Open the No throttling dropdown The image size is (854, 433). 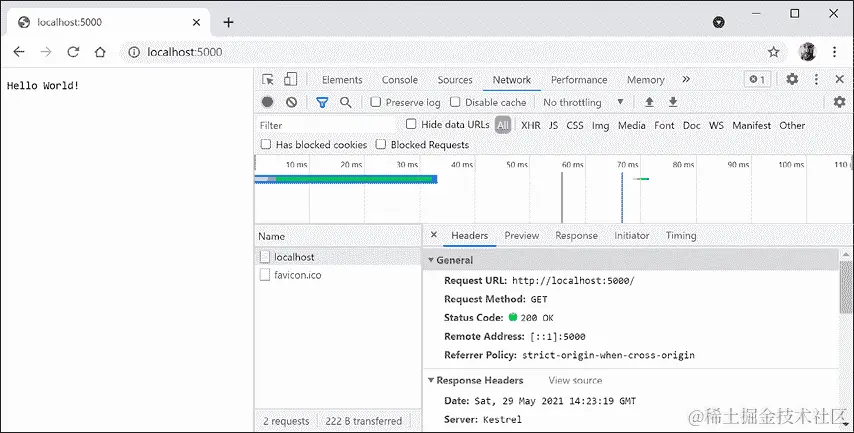pyautogui.click(x=583, y=102)
